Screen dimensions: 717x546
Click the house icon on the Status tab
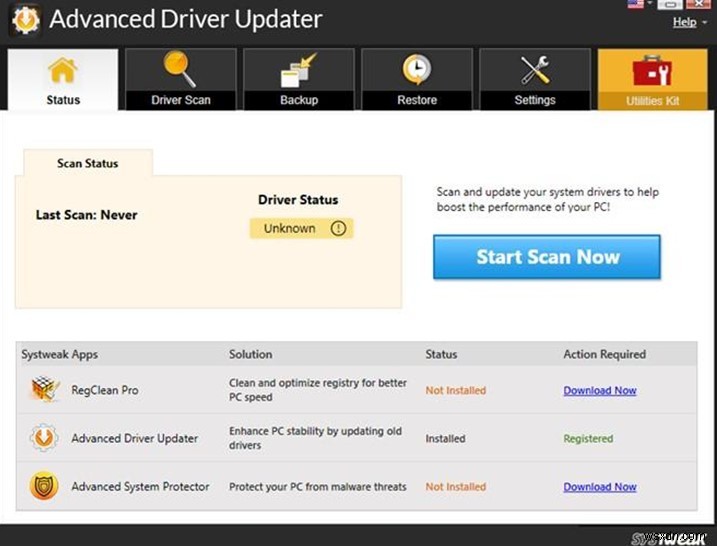[63, 70]
